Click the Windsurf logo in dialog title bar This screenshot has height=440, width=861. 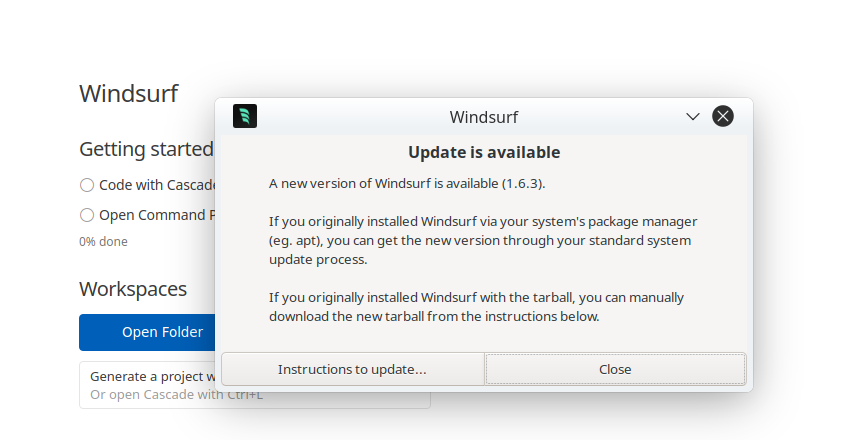point(245,116)
